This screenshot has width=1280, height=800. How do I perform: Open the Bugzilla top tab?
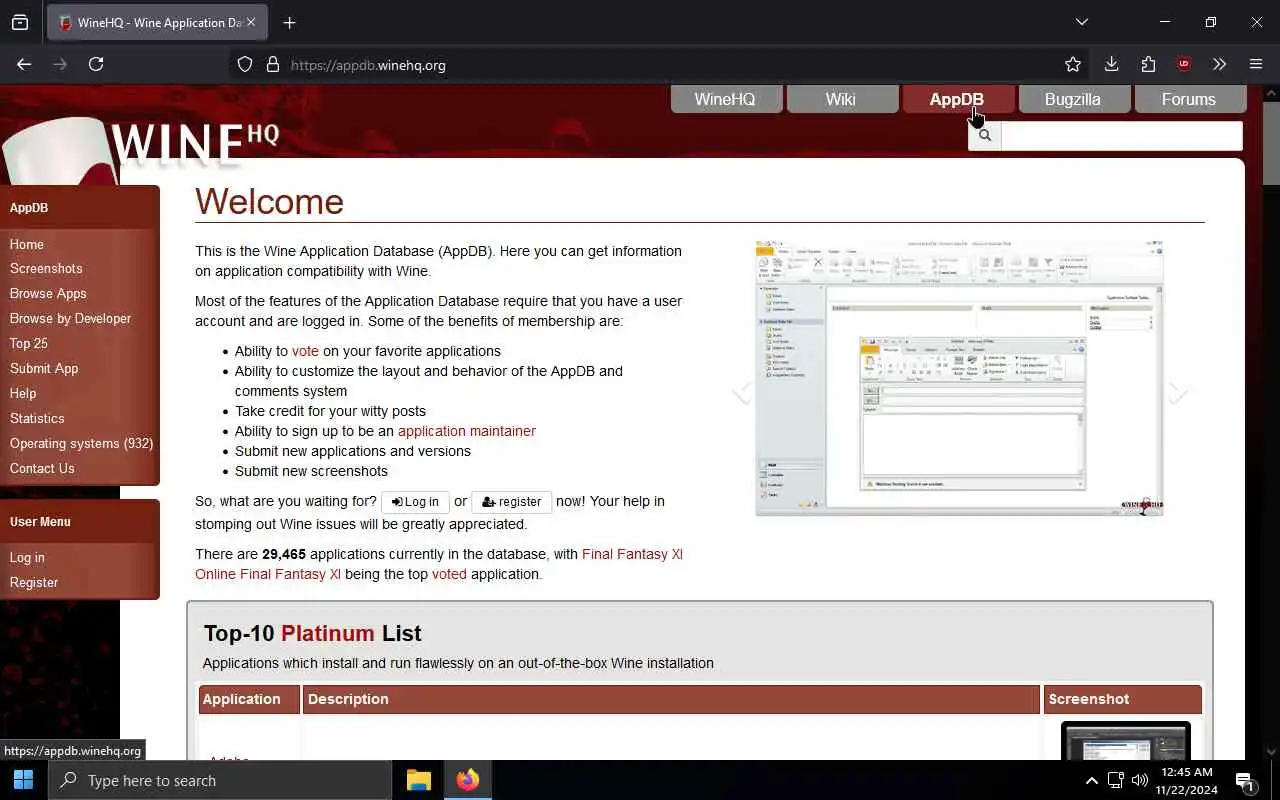[1074, 99]
